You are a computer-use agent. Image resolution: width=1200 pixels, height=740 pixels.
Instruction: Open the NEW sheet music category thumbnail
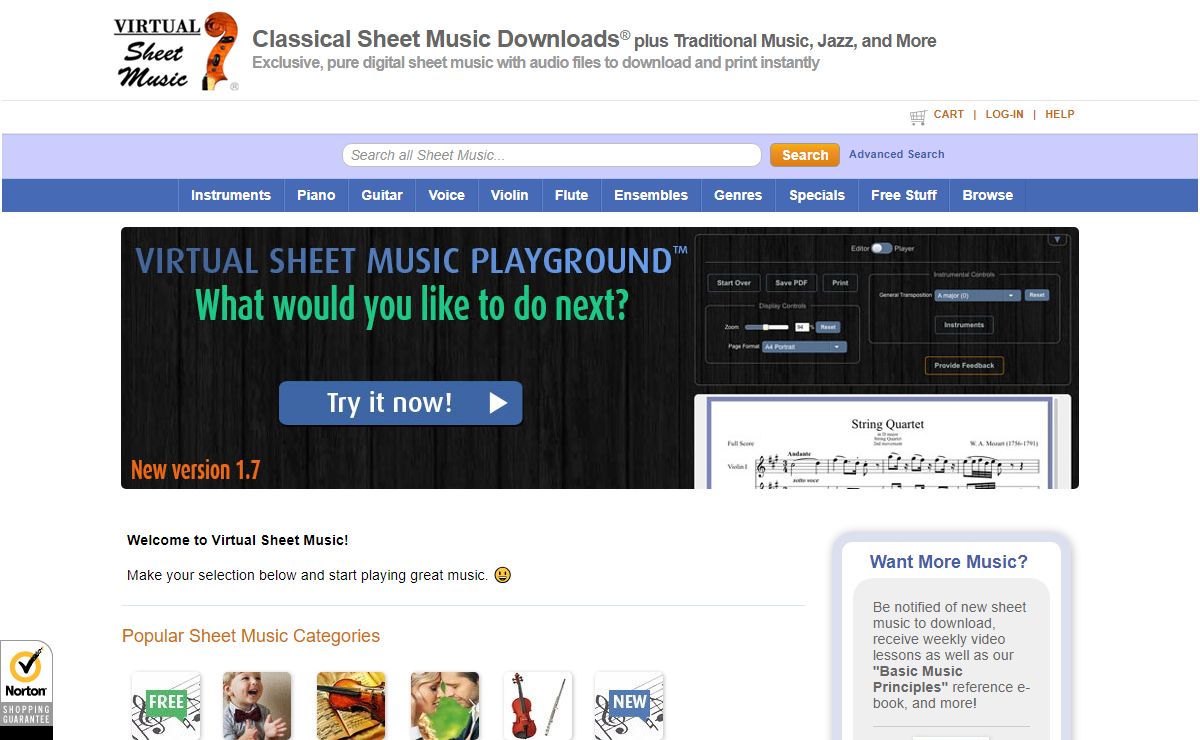pyautogui.click(x=629, y=705)
